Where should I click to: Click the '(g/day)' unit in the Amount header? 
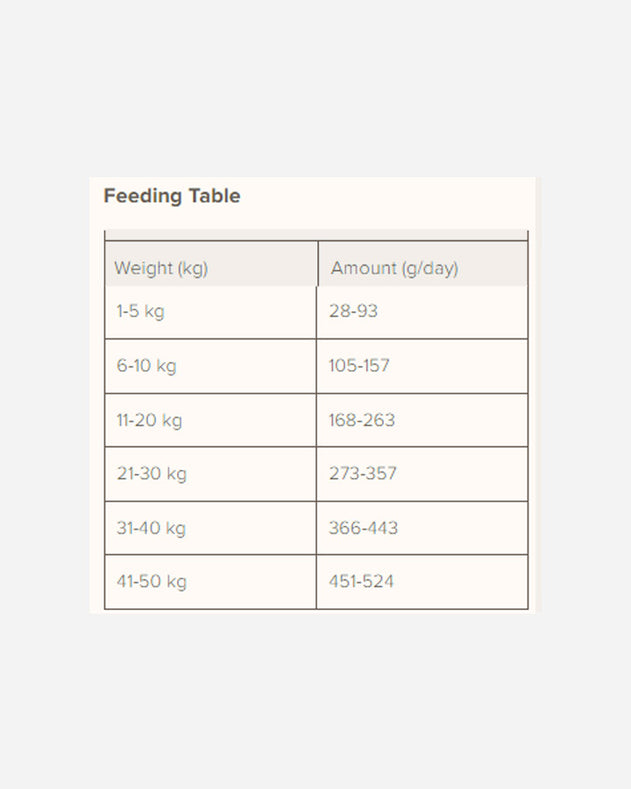[x=429, y=268]
